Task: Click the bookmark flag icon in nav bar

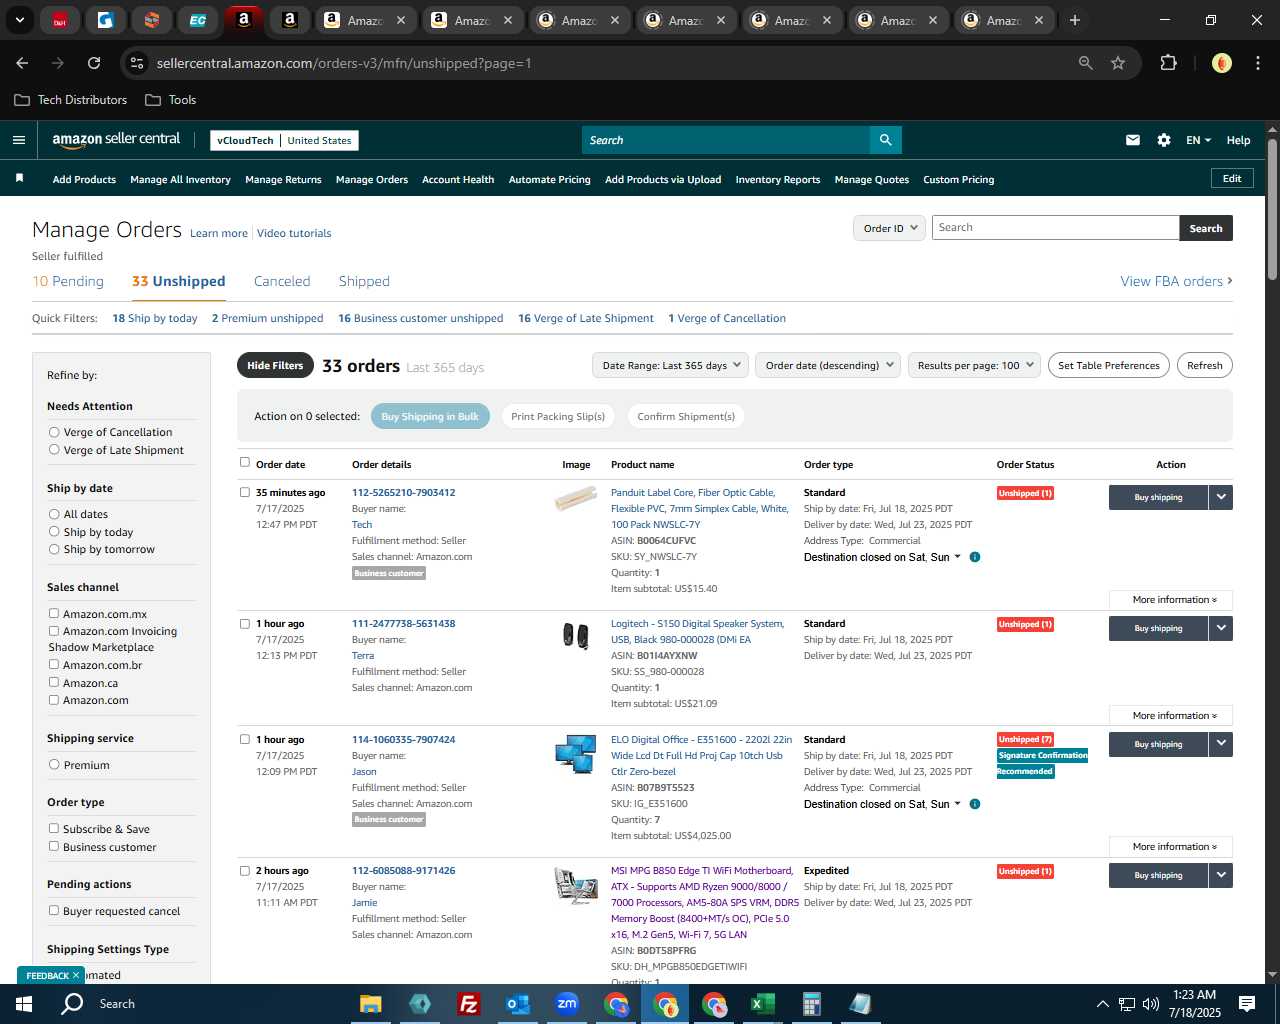Action: tap(19, 179)
